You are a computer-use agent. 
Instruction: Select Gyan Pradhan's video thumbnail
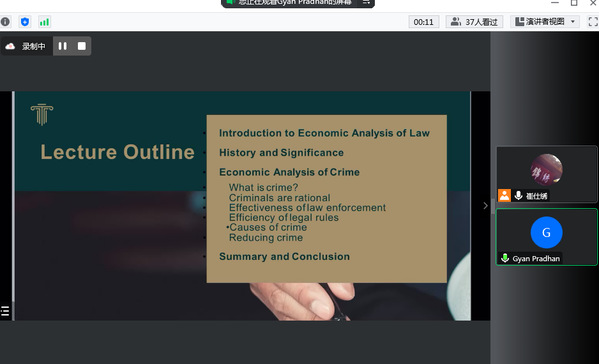click(x=546, y=237)
